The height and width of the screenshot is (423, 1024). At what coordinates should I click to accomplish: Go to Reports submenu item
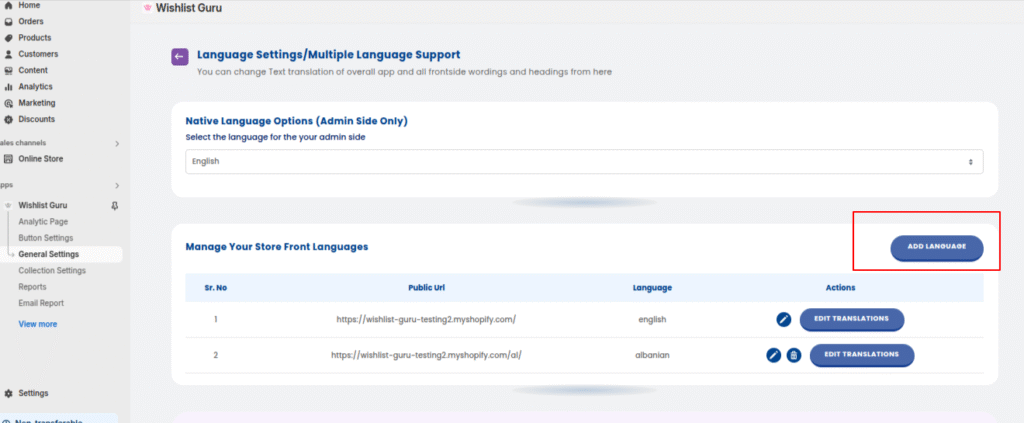point(32,287)
